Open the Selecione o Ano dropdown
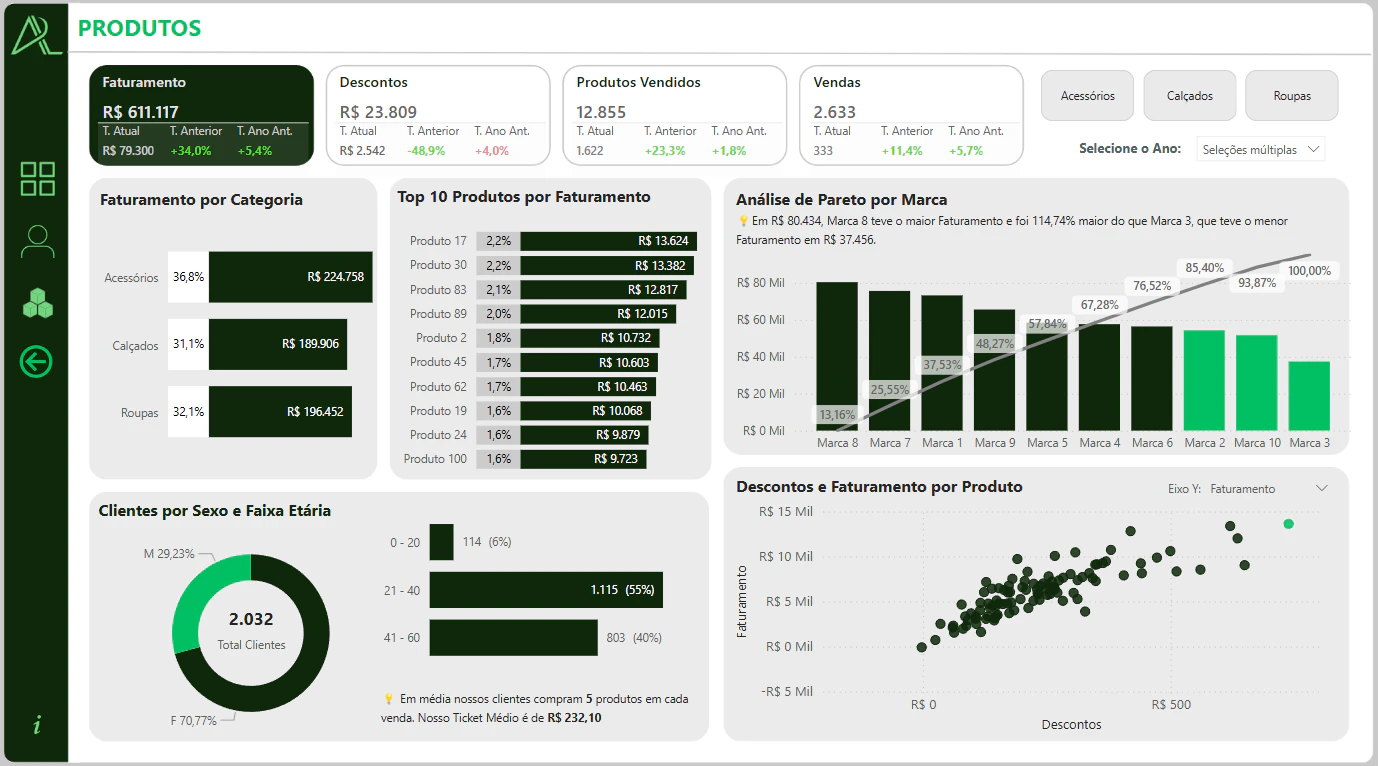This screenshot has height=766, width=1378. 1260,149
